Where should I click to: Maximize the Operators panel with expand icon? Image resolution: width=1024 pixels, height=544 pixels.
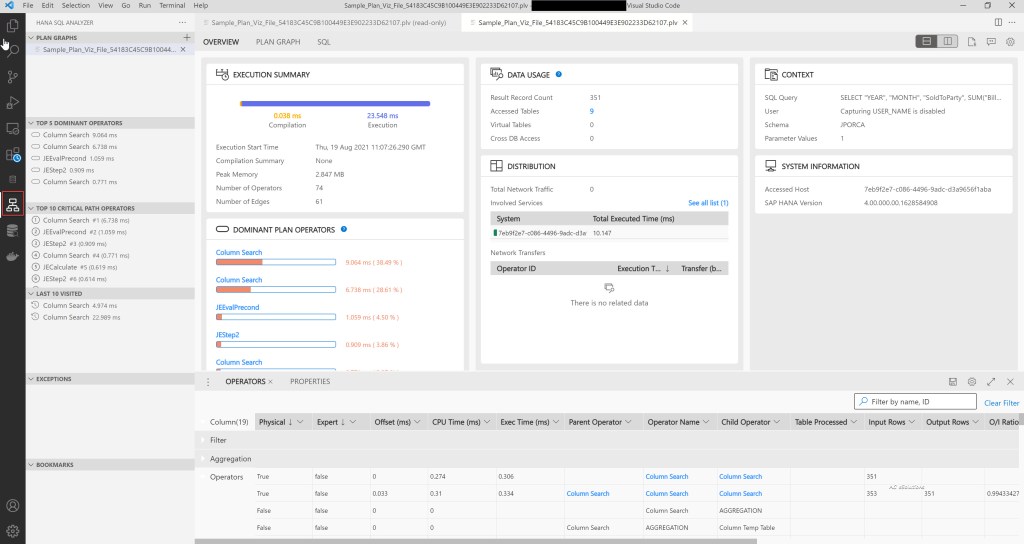pos(991,382)
